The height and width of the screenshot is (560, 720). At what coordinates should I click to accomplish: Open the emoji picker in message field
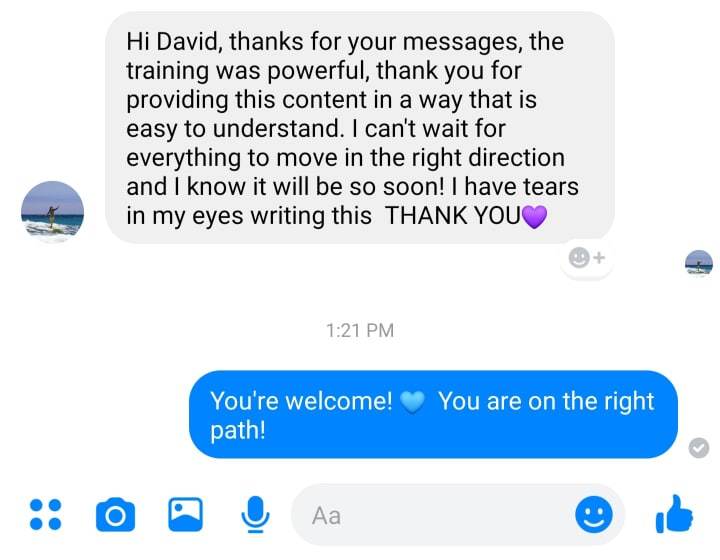coord(594,515)
